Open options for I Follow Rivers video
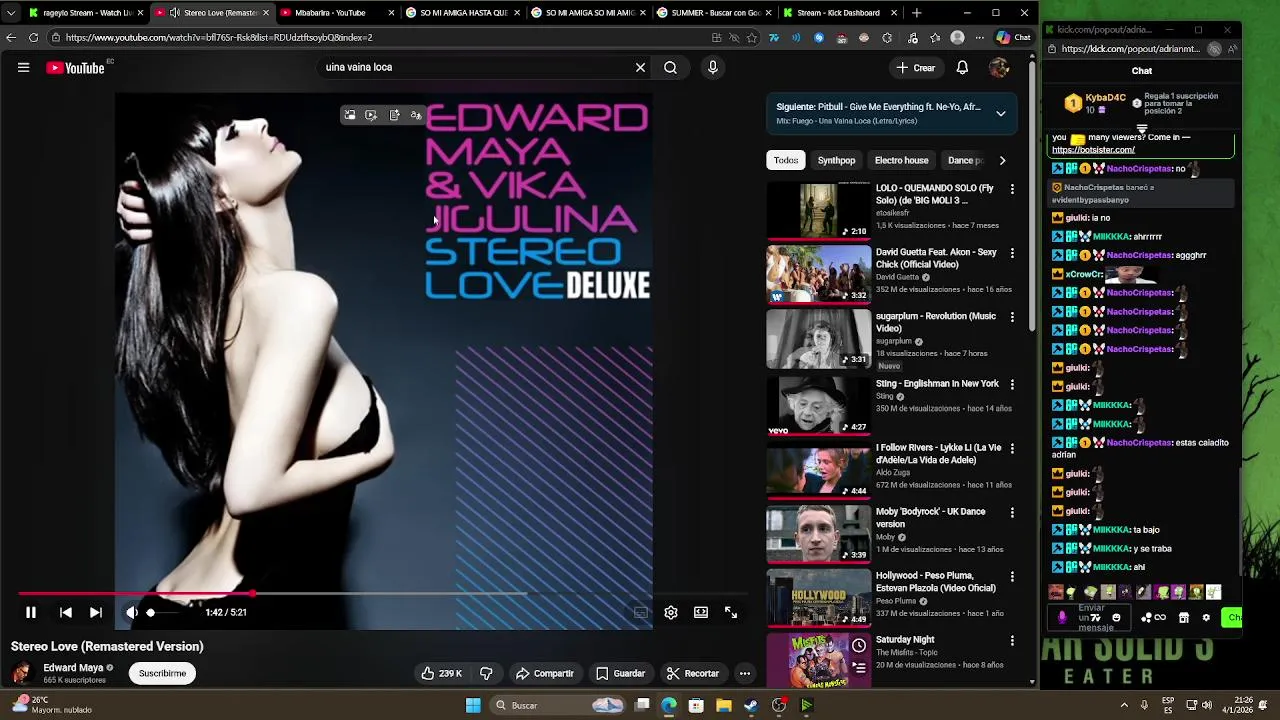Viewport: 1280px width, 720px height. [1011, 448]
